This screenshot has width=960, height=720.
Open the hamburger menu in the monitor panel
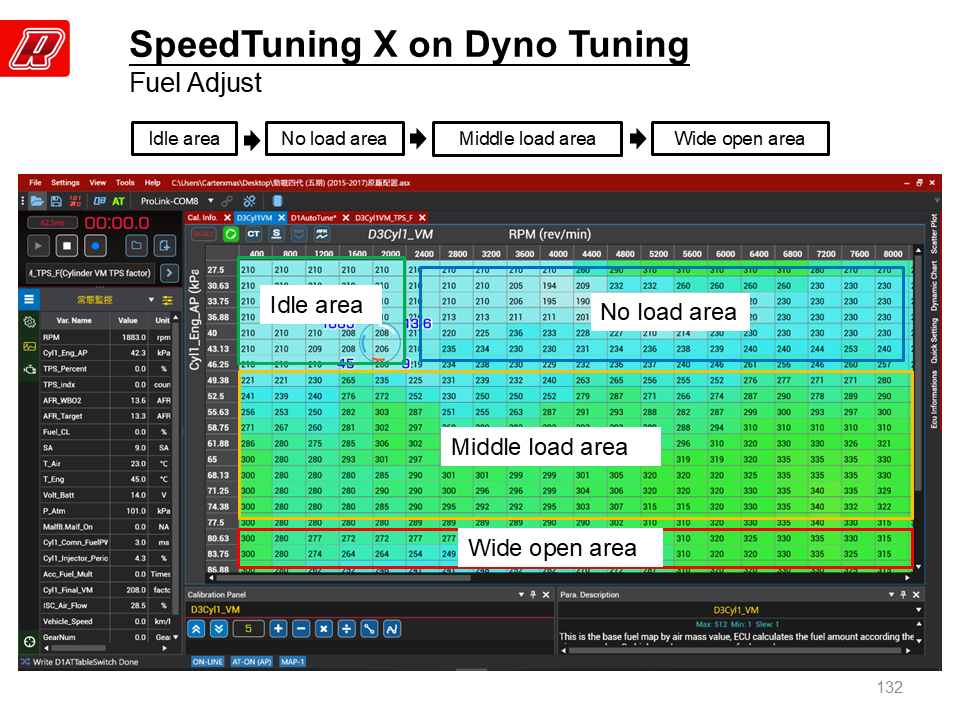point(29,299)
